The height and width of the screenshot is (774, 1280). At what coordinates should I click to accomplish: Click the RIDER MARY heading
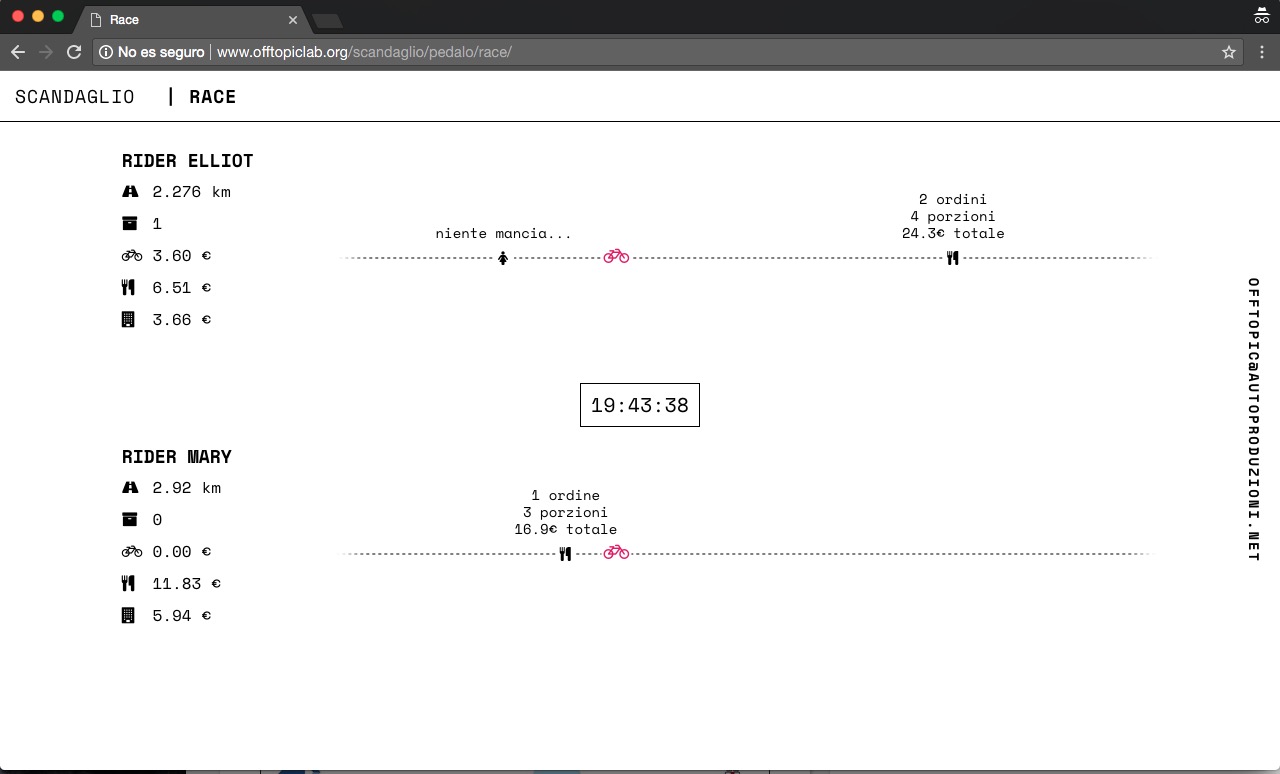pyautogui.click(x=177, y=457)
